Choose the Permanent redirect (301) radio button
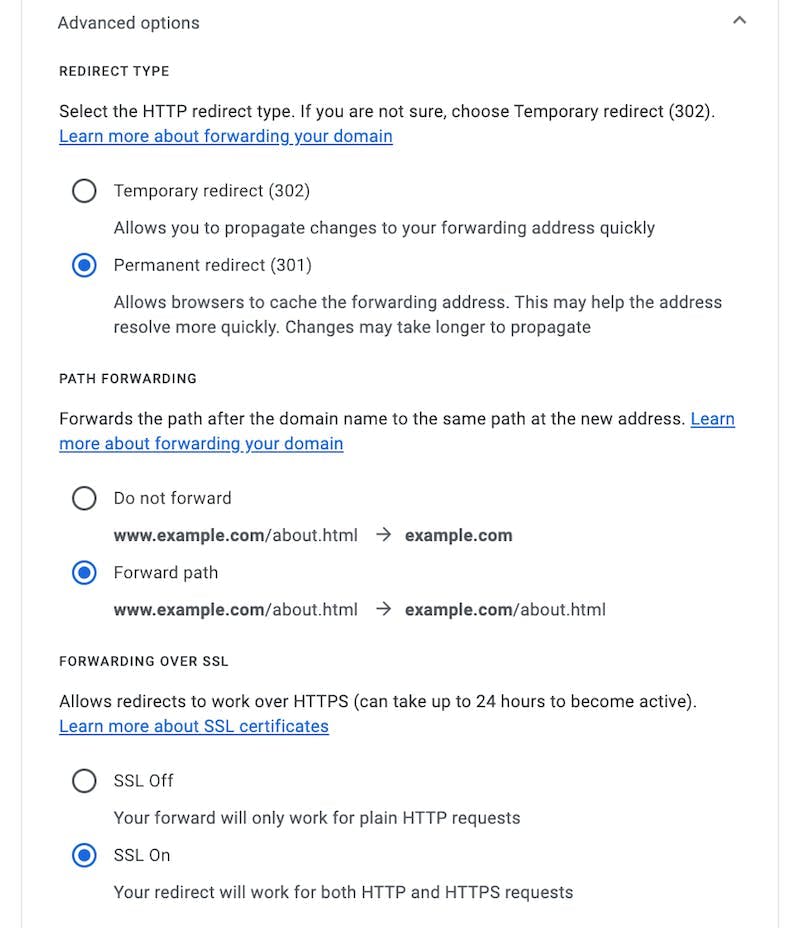 (x=85, y=266)
